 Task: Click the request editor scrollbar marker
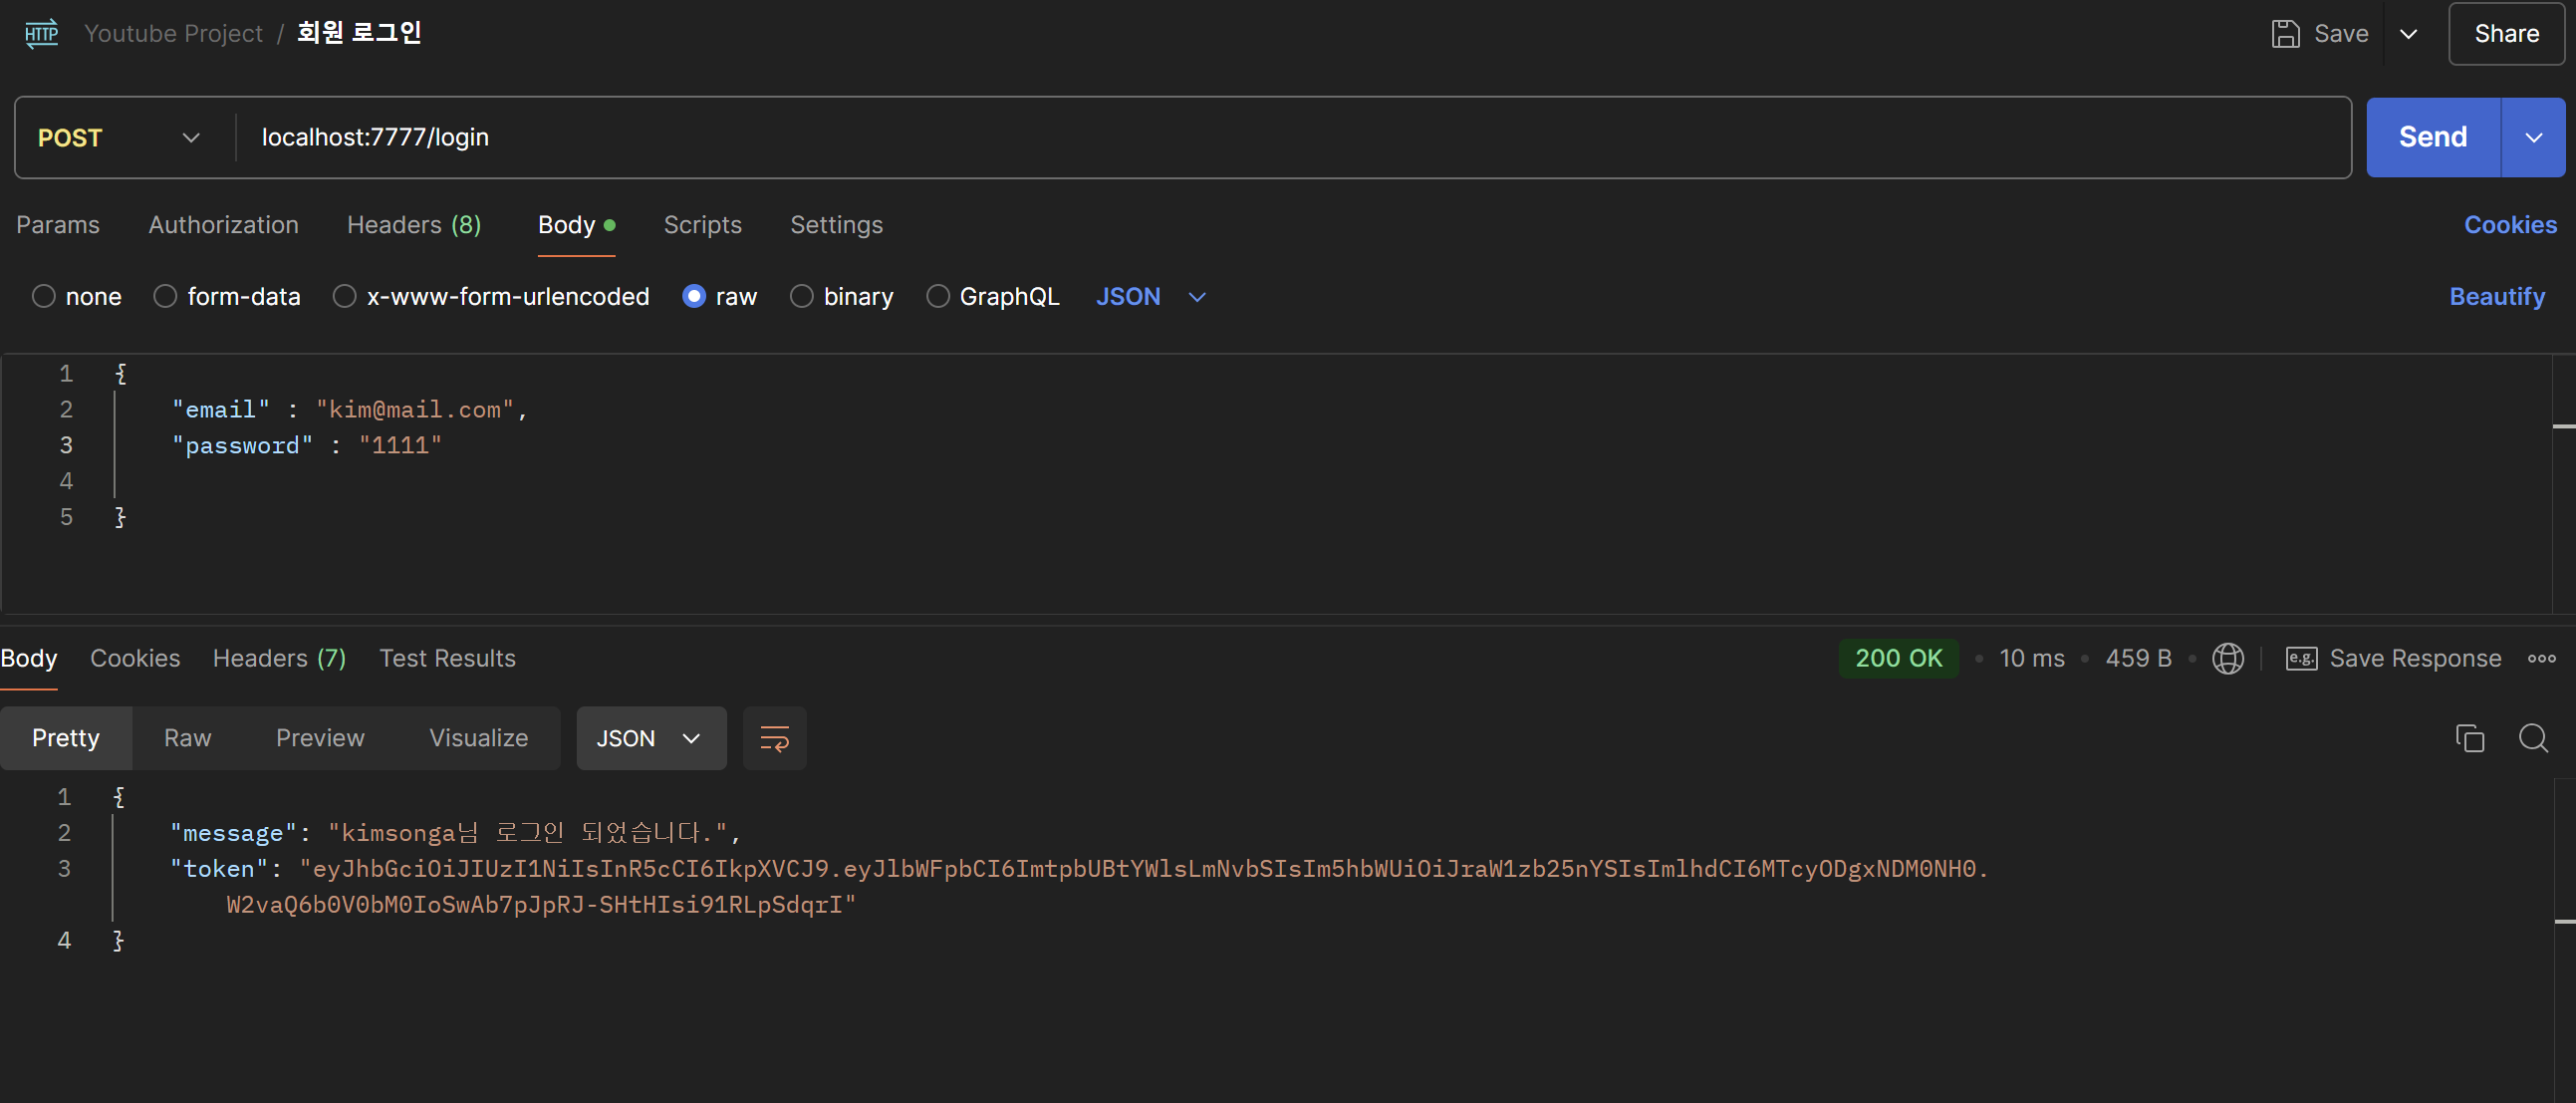coord(2563,427)
